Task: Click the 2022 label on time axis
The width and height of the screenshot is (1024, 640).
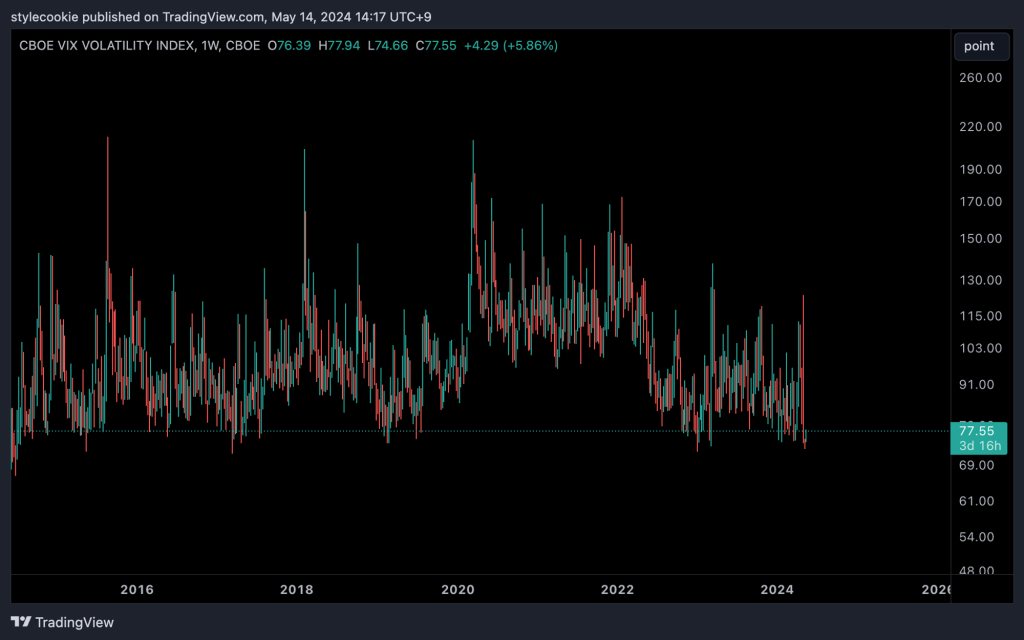Action: point(617,589)
